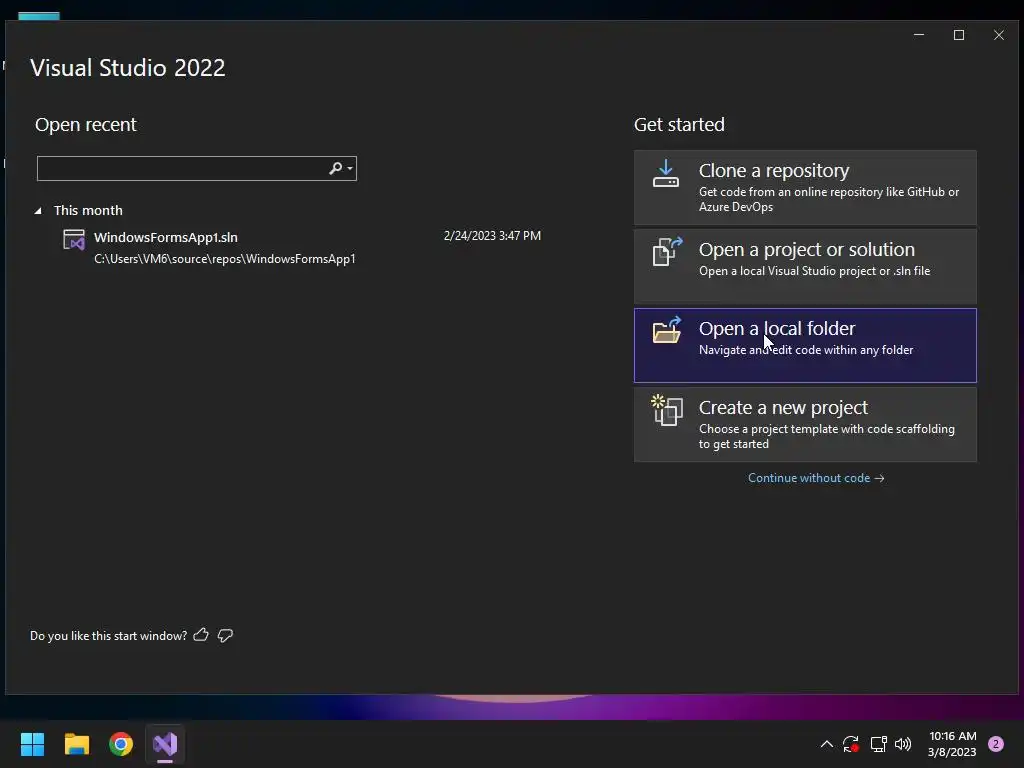The image size is (1024, 768).
Task: Click the C:\Users\VM6\source\repos\WindowsFormsApp1 path text
Action: (225, 259)
